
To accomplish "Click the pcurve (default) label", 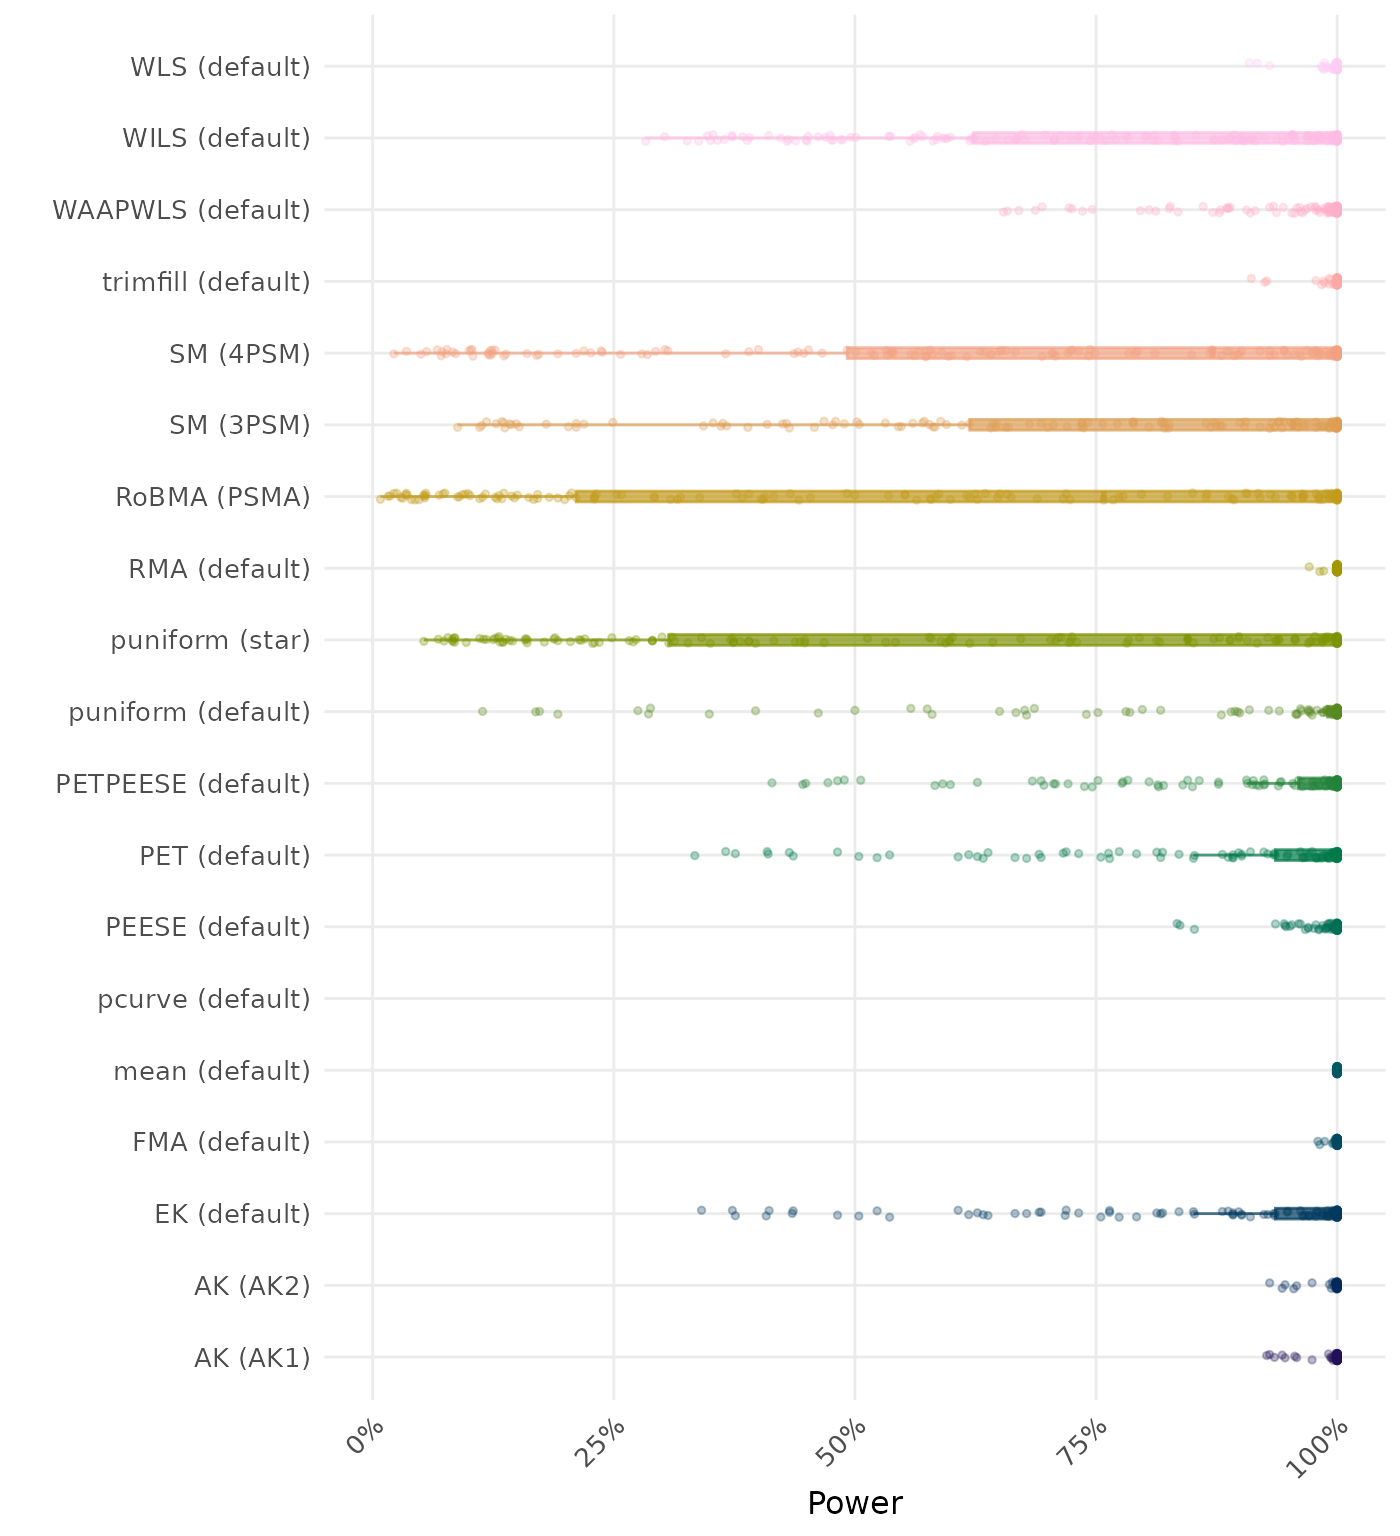I will click(204, 999).
